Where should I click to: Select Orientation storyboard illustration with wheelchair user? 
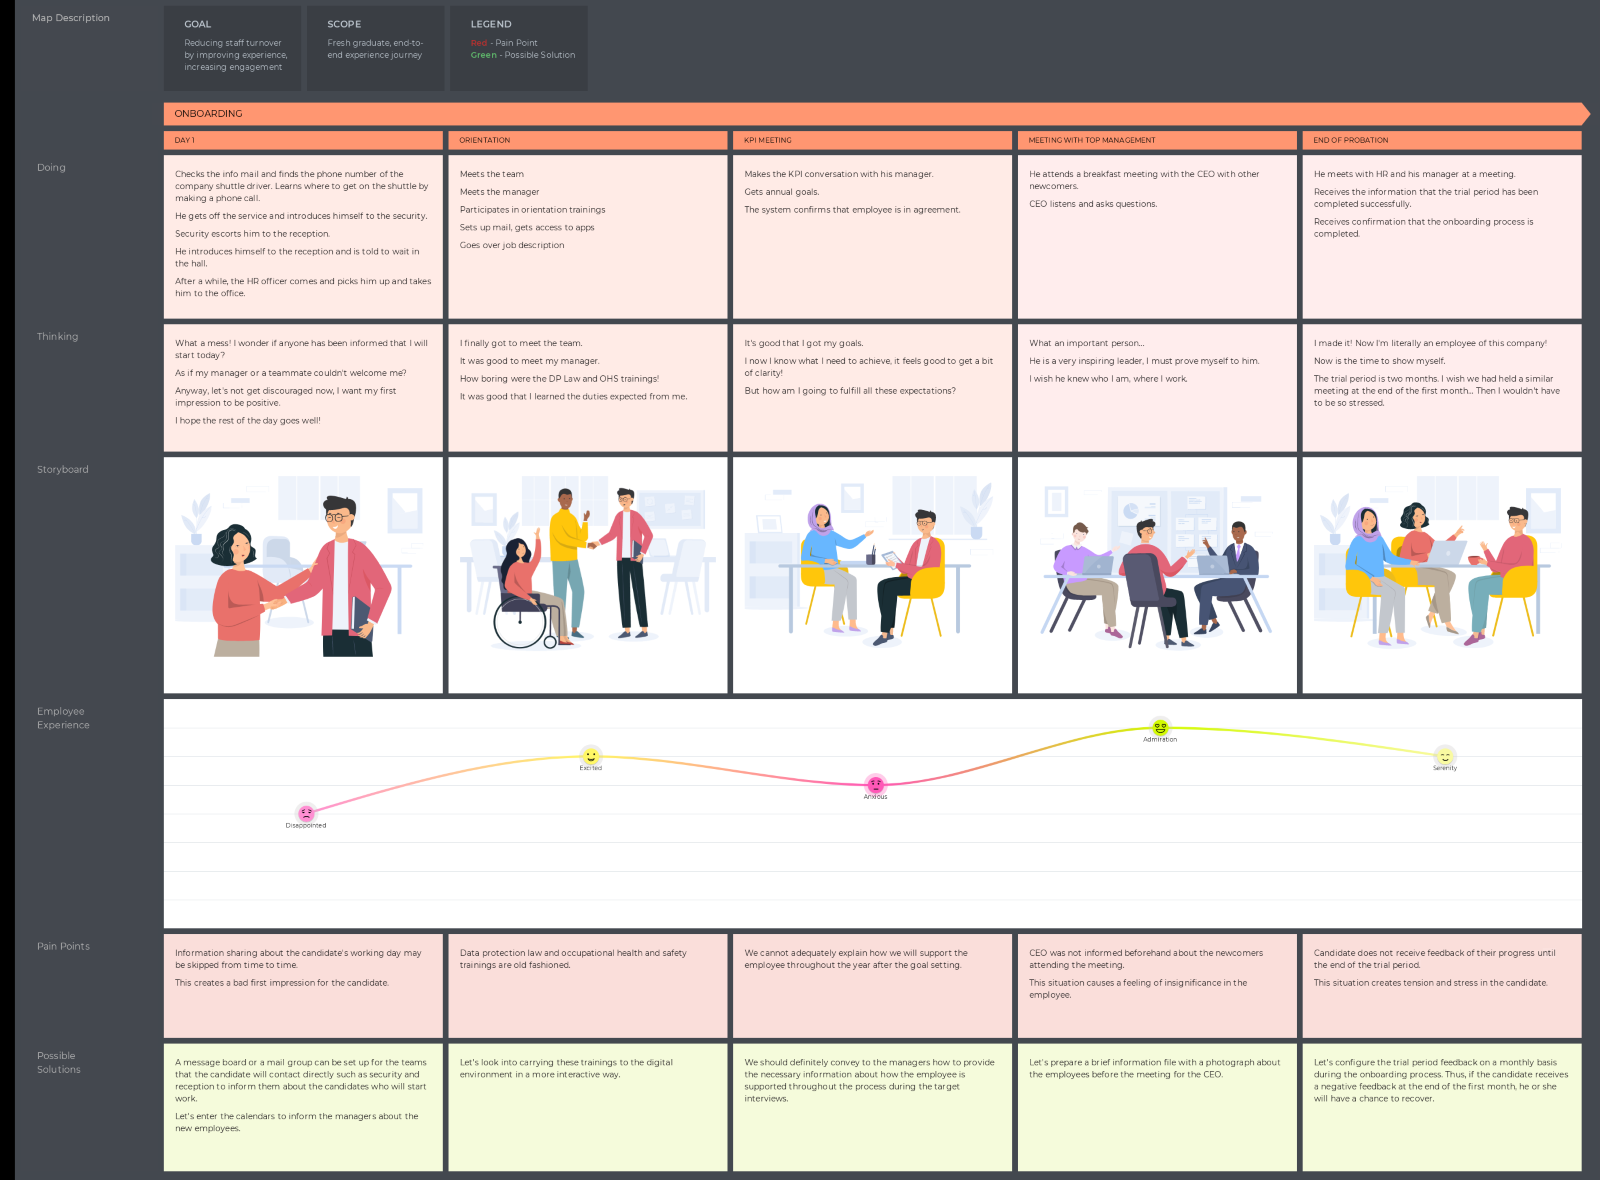(588, 575)
